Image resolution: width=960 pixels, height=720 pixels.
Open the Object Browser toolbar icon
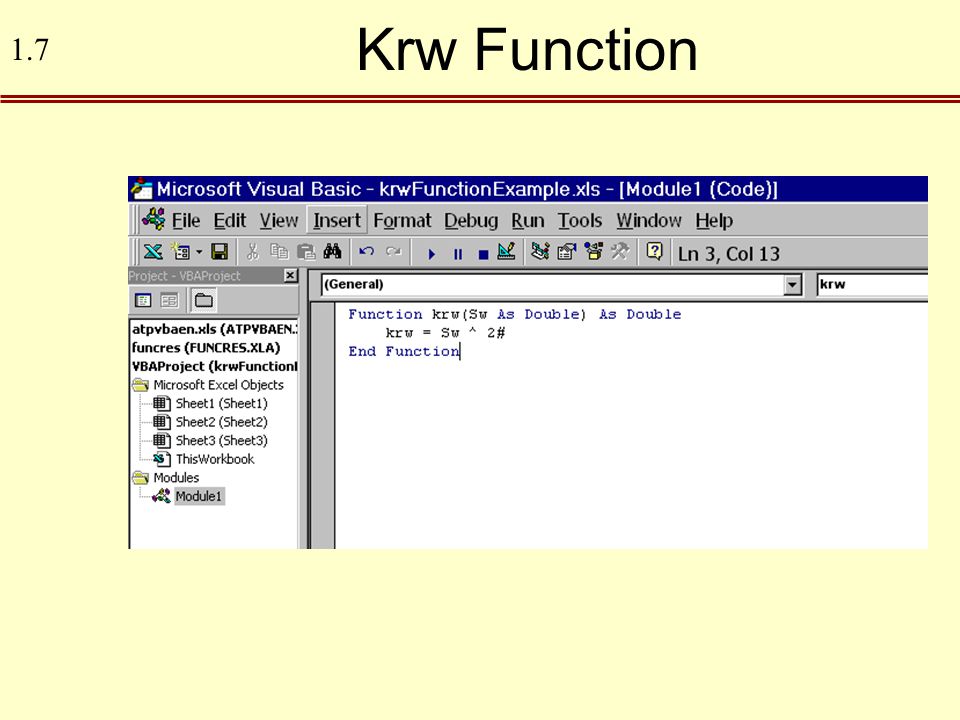tap(593, 252)
